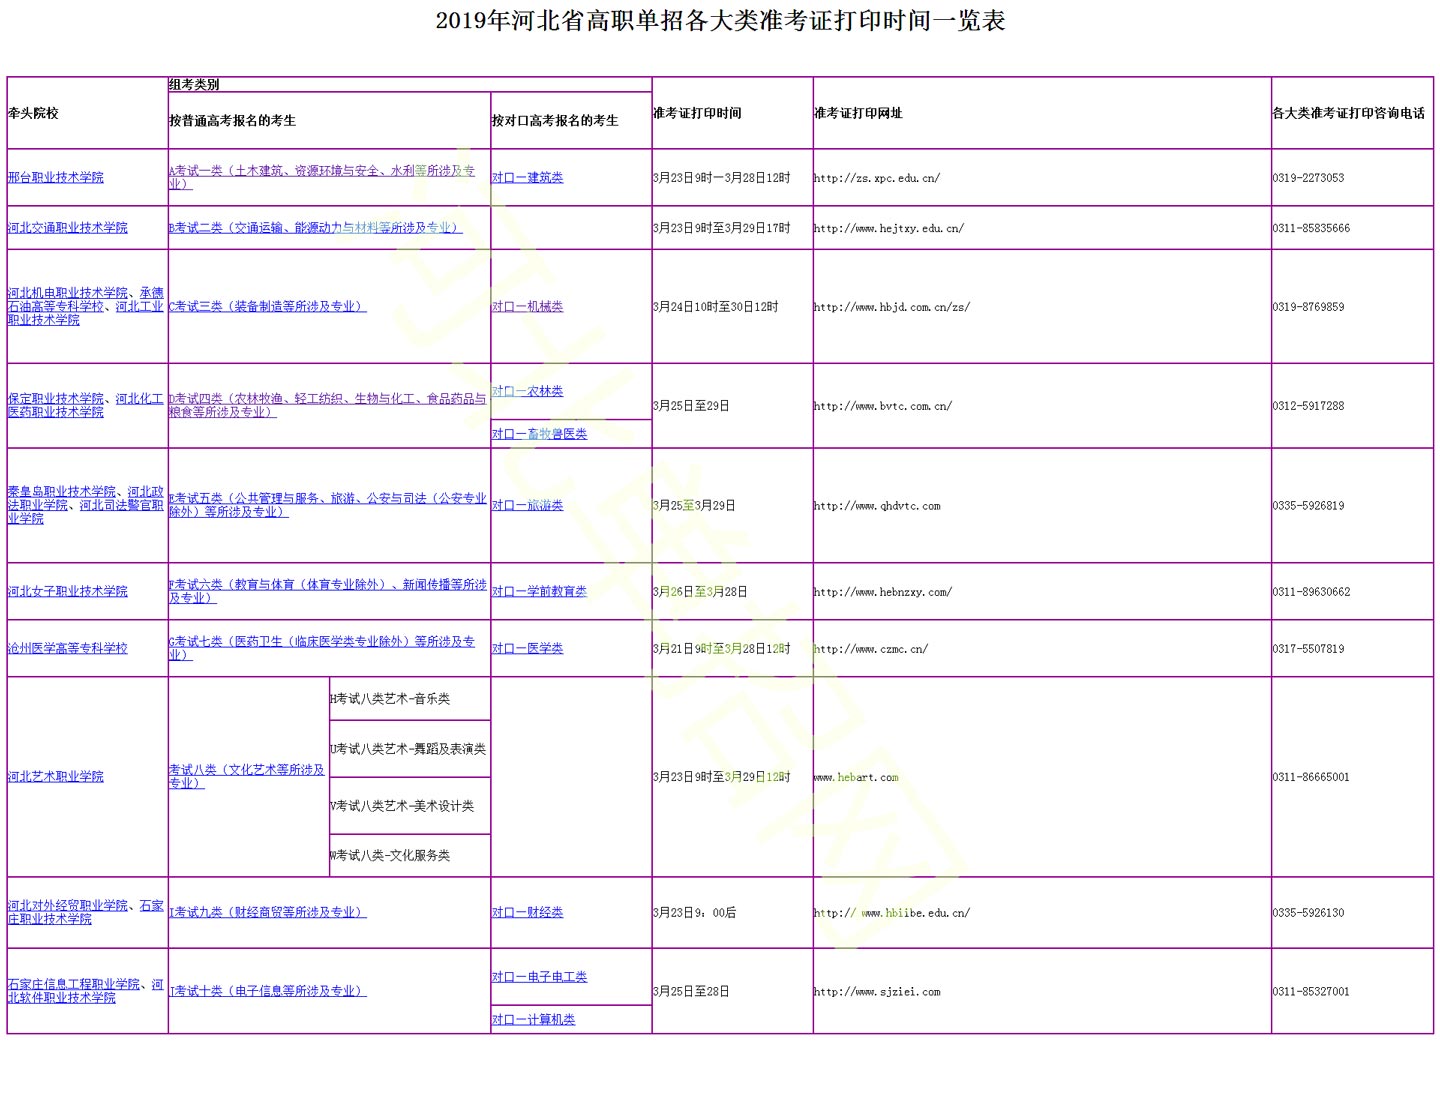The image size is (1440, 1097).
Task: Click 河北女子职业技术学院 school link
Action: coord(68,591)
